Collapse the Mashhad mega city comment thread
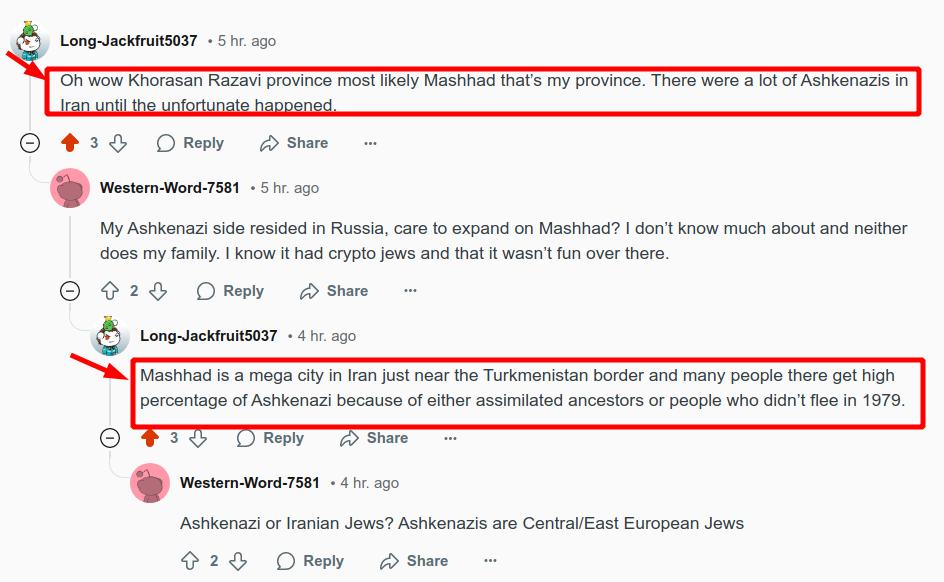This screenshot has width=944, height=582. [x=110, y=438]
